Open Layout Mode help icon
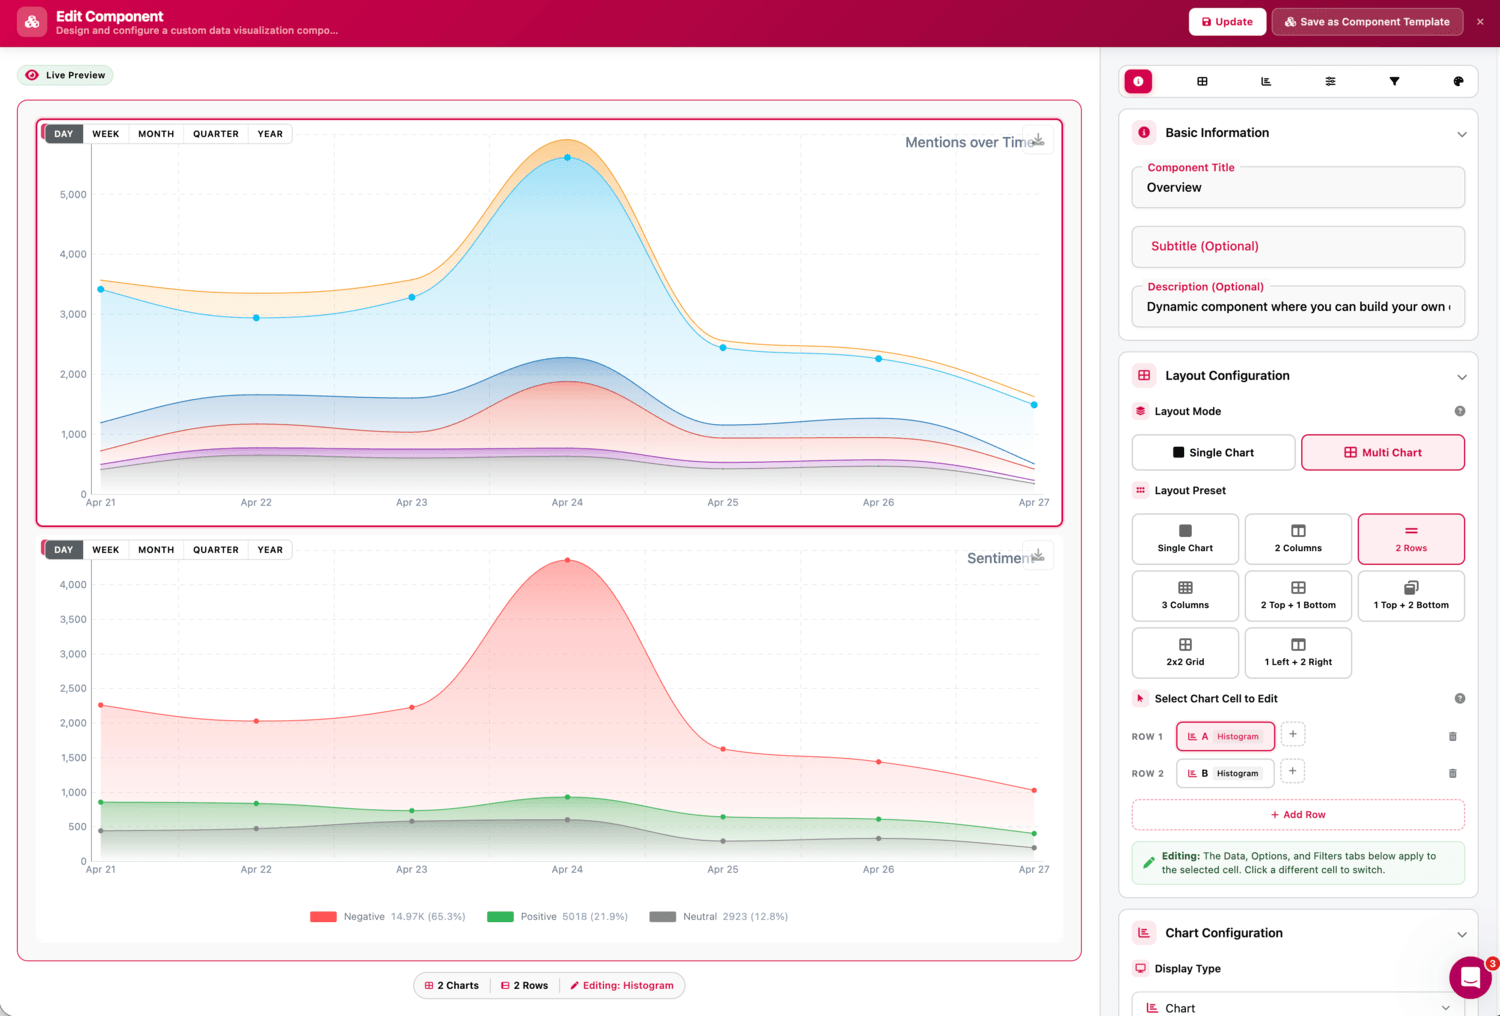The width and height of the screenshot is (1500, 1016). tap(1460, 411)
